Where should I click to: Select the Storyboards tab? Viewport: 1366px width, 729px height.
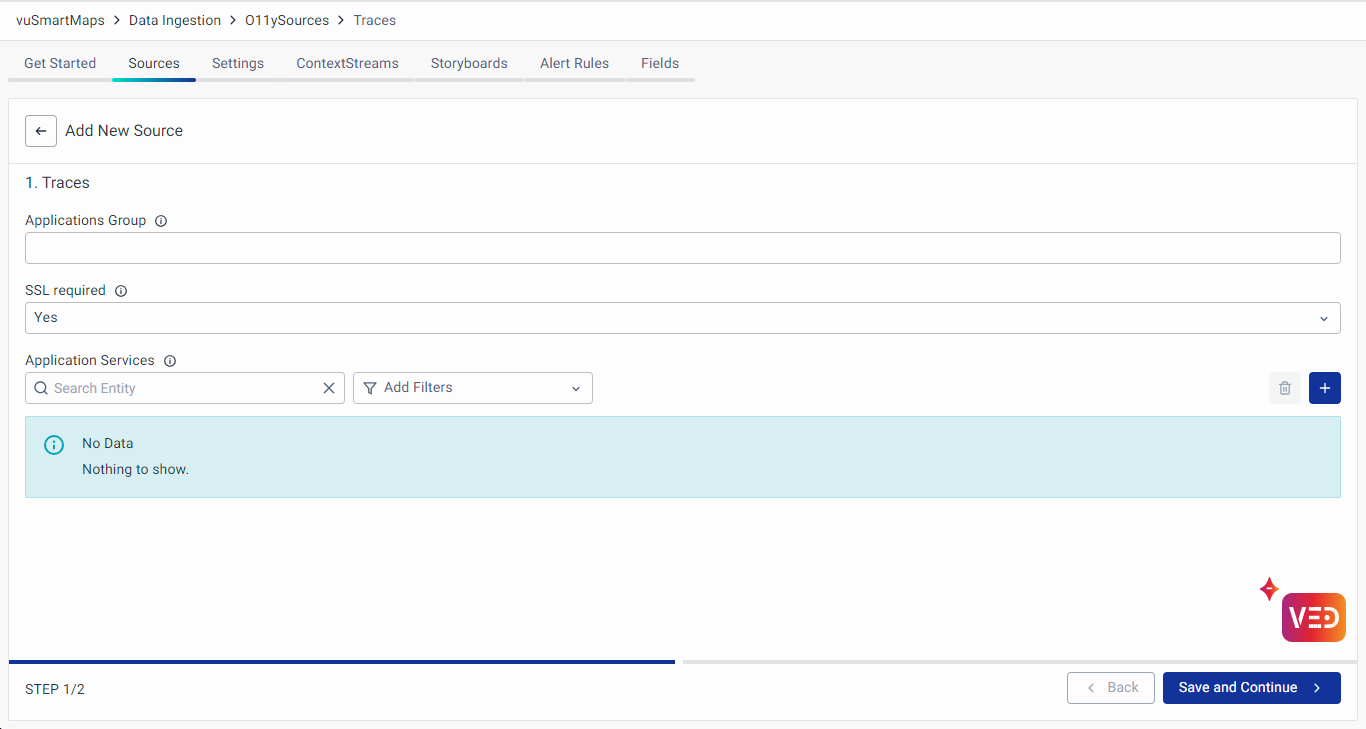coord(469,63)
